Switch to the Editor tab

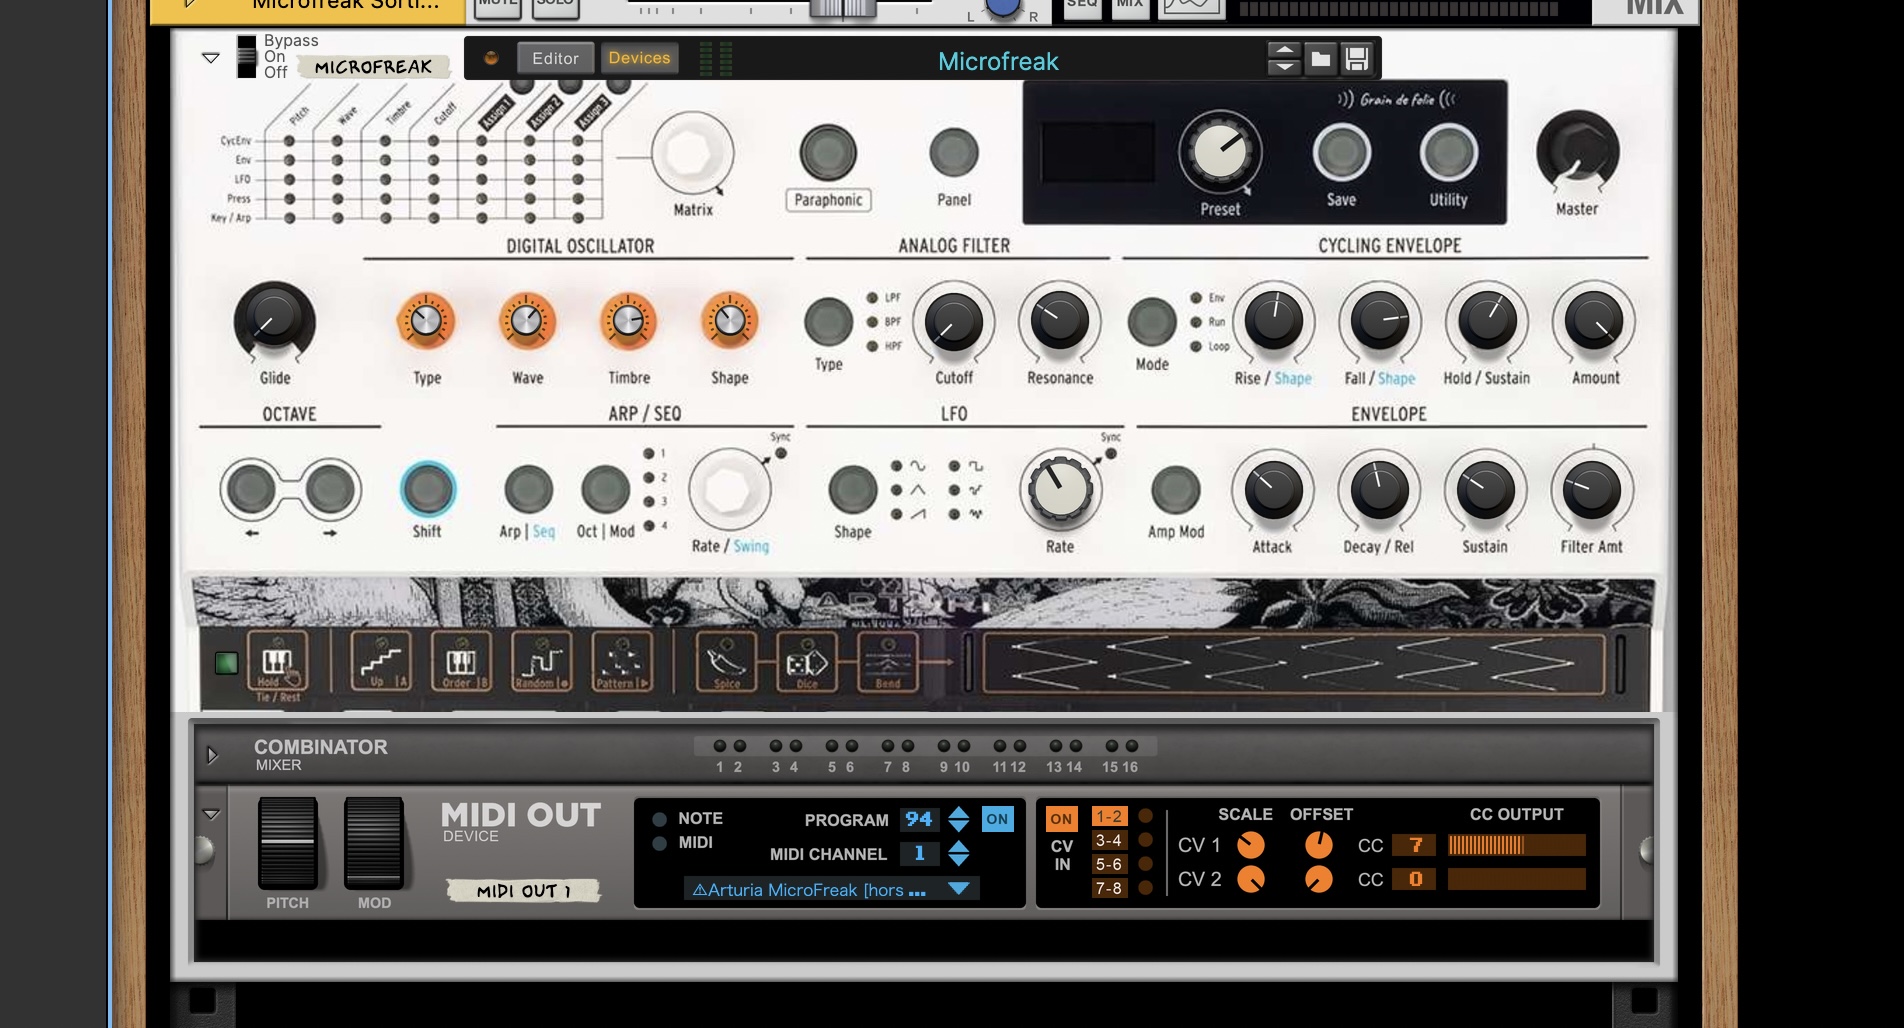click(x=555, y=58)
